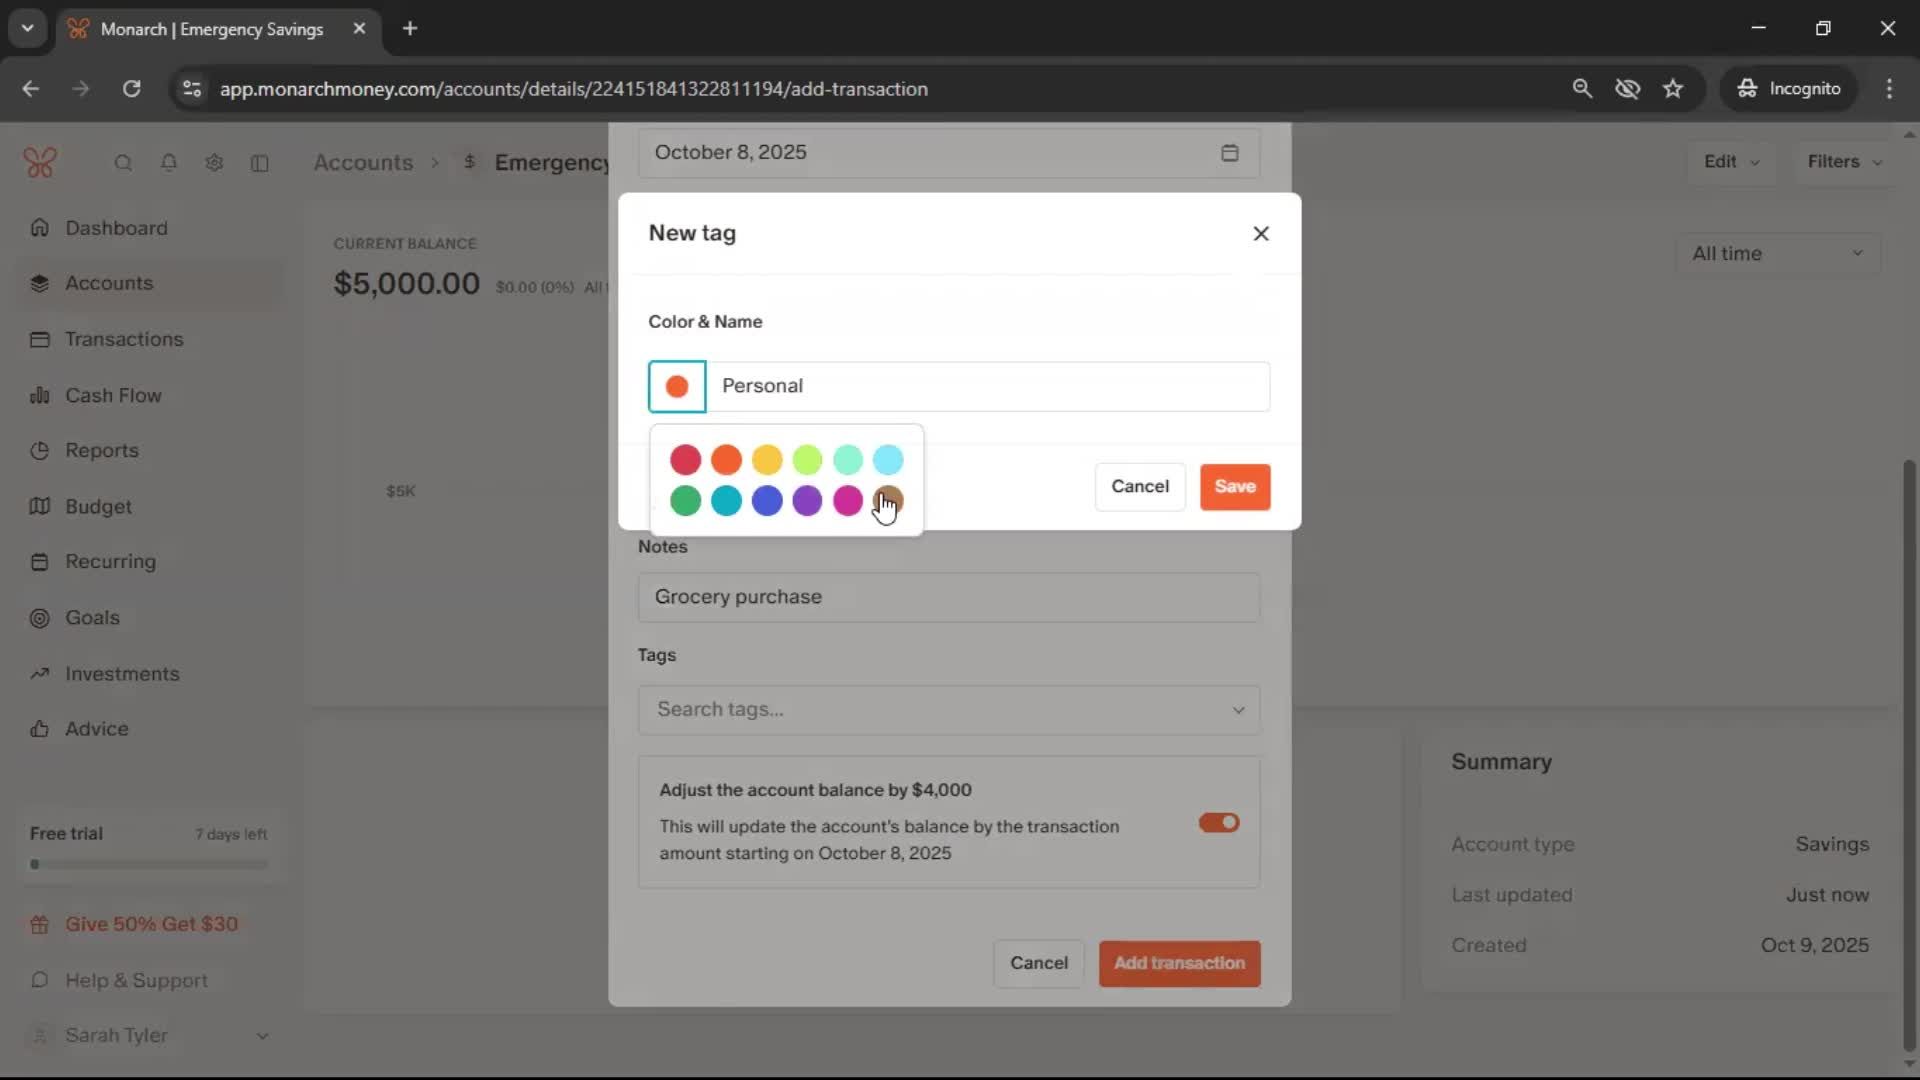Open the All time range dropdown

(x=1777, y=254)
